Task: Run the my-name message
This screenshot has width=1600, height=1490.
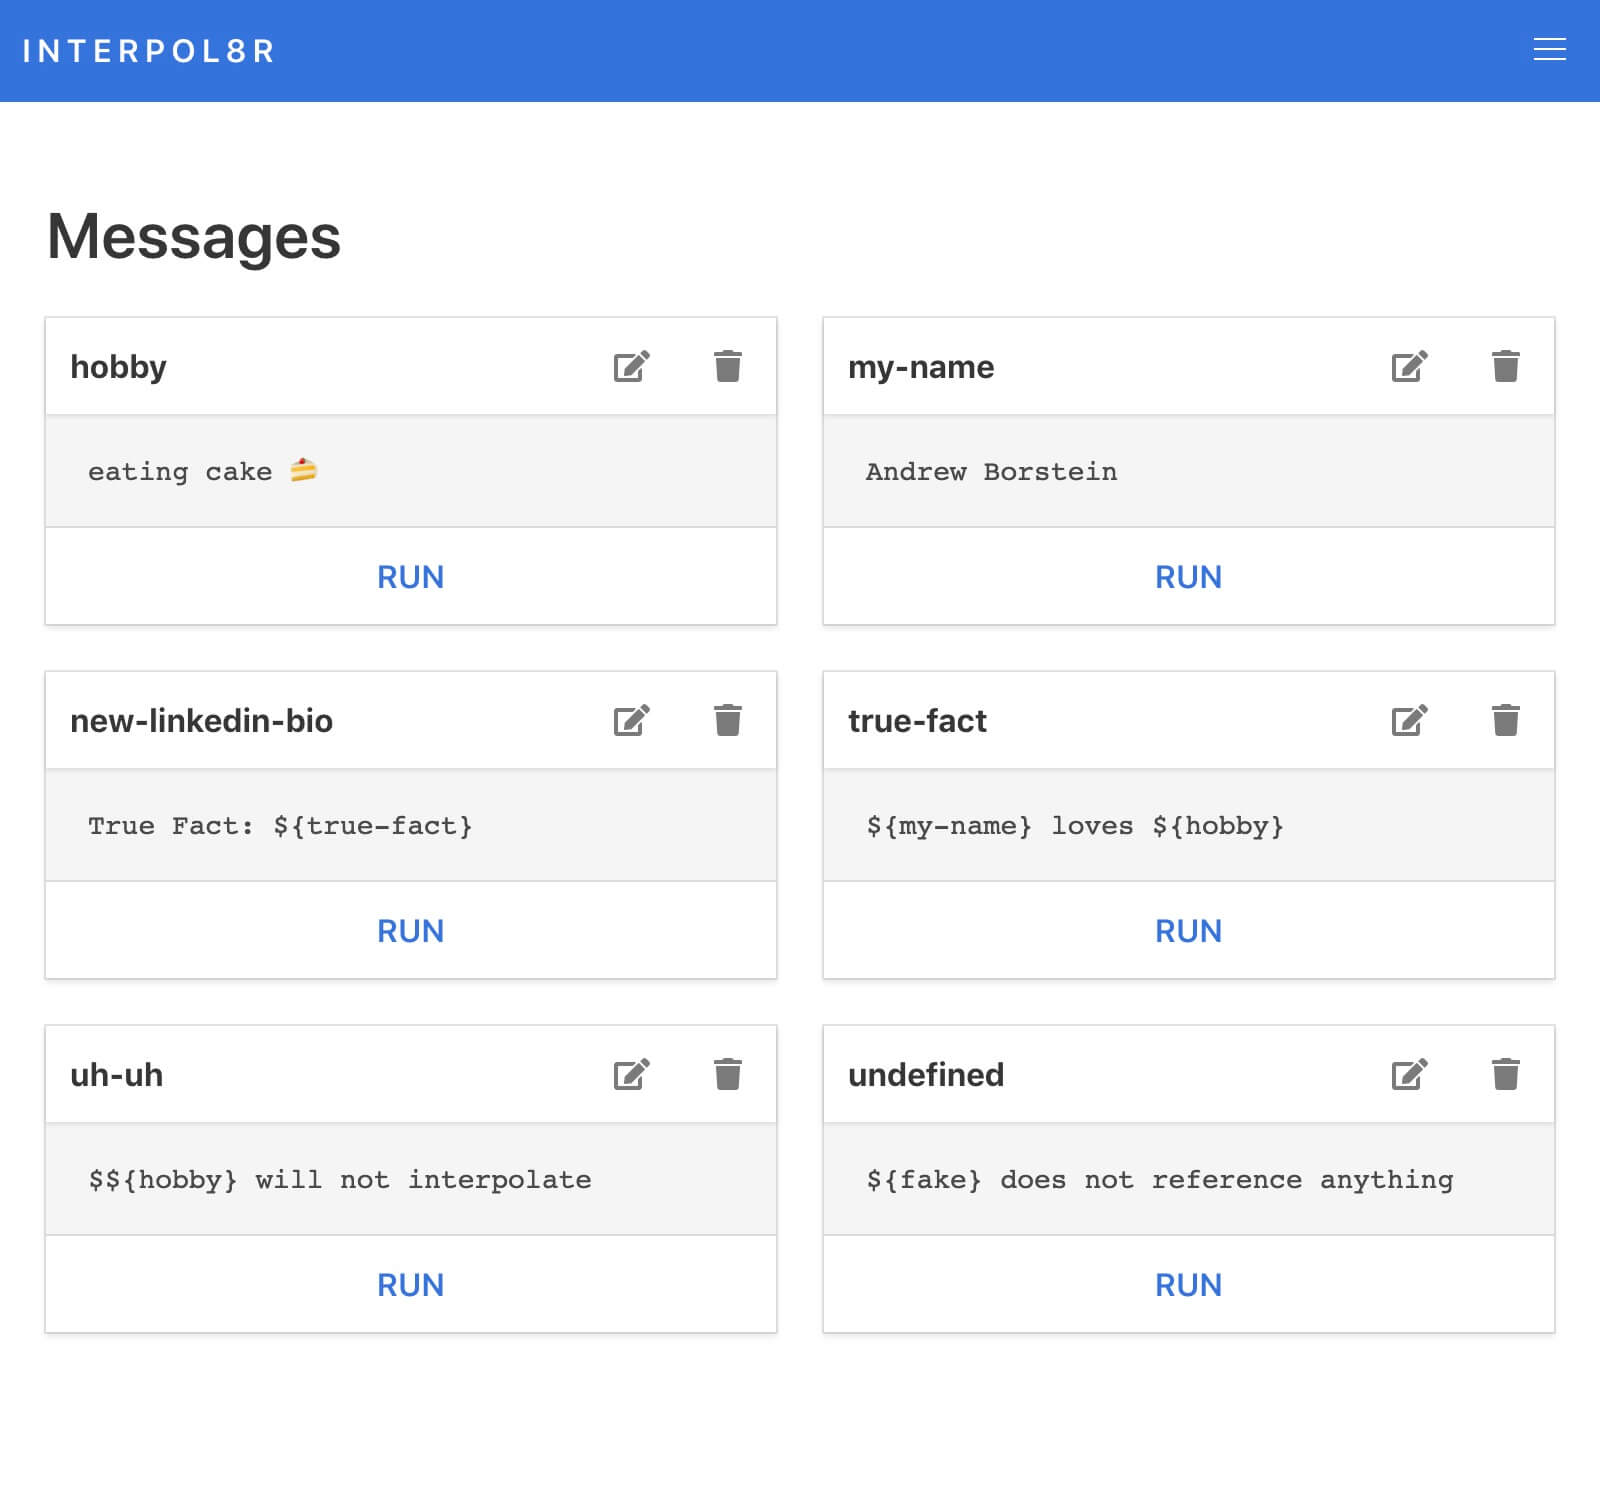Action: (1188, 577)
